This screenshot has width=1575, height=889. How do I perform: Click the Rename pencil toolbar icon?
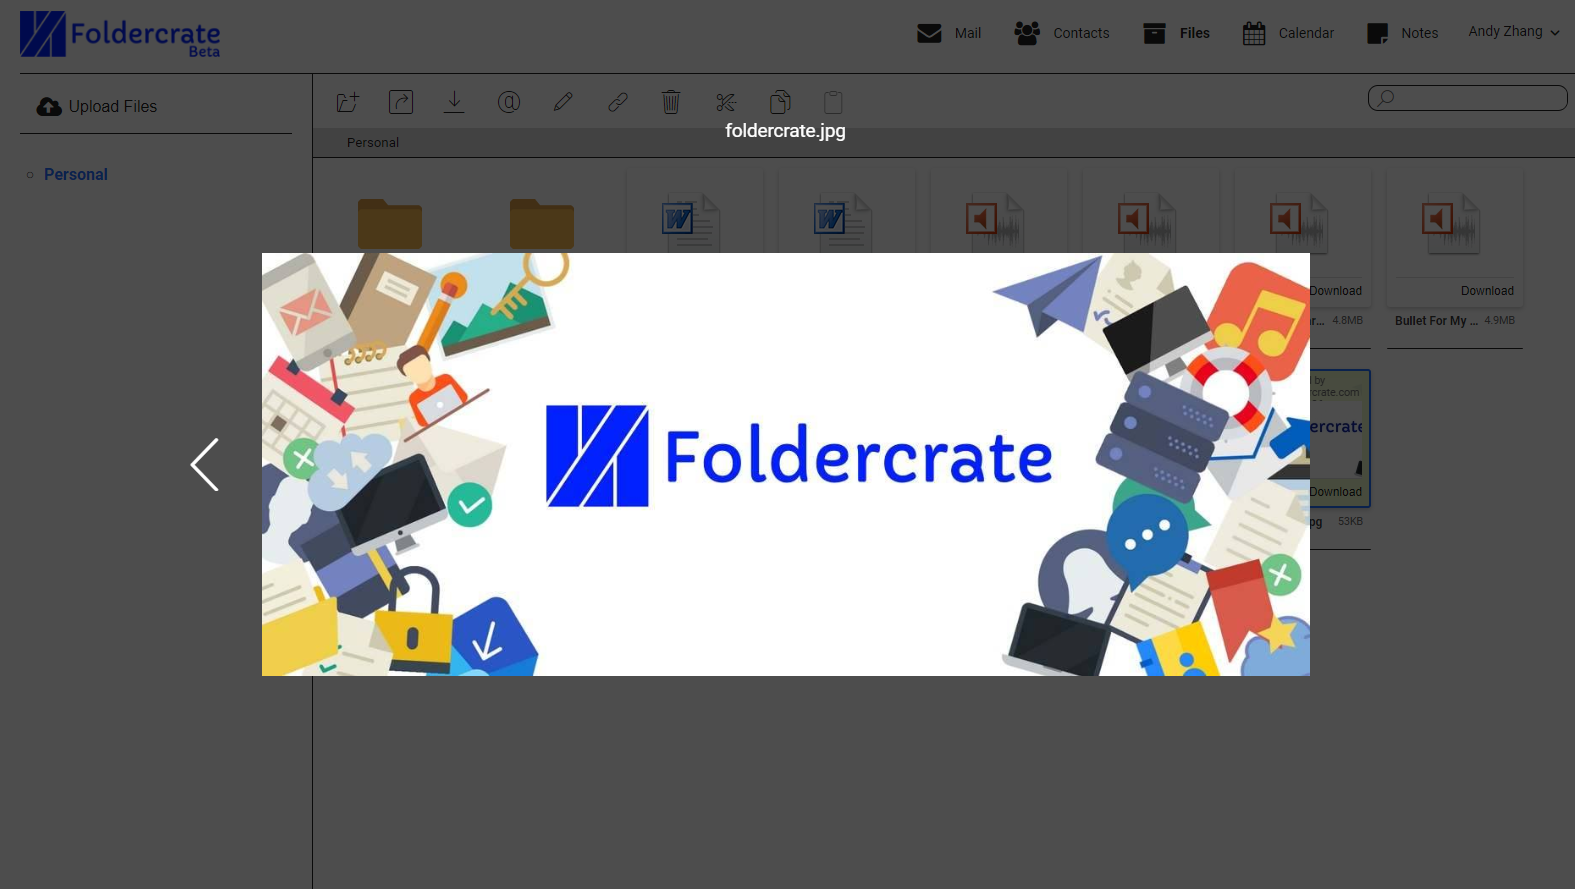(563, 102)
